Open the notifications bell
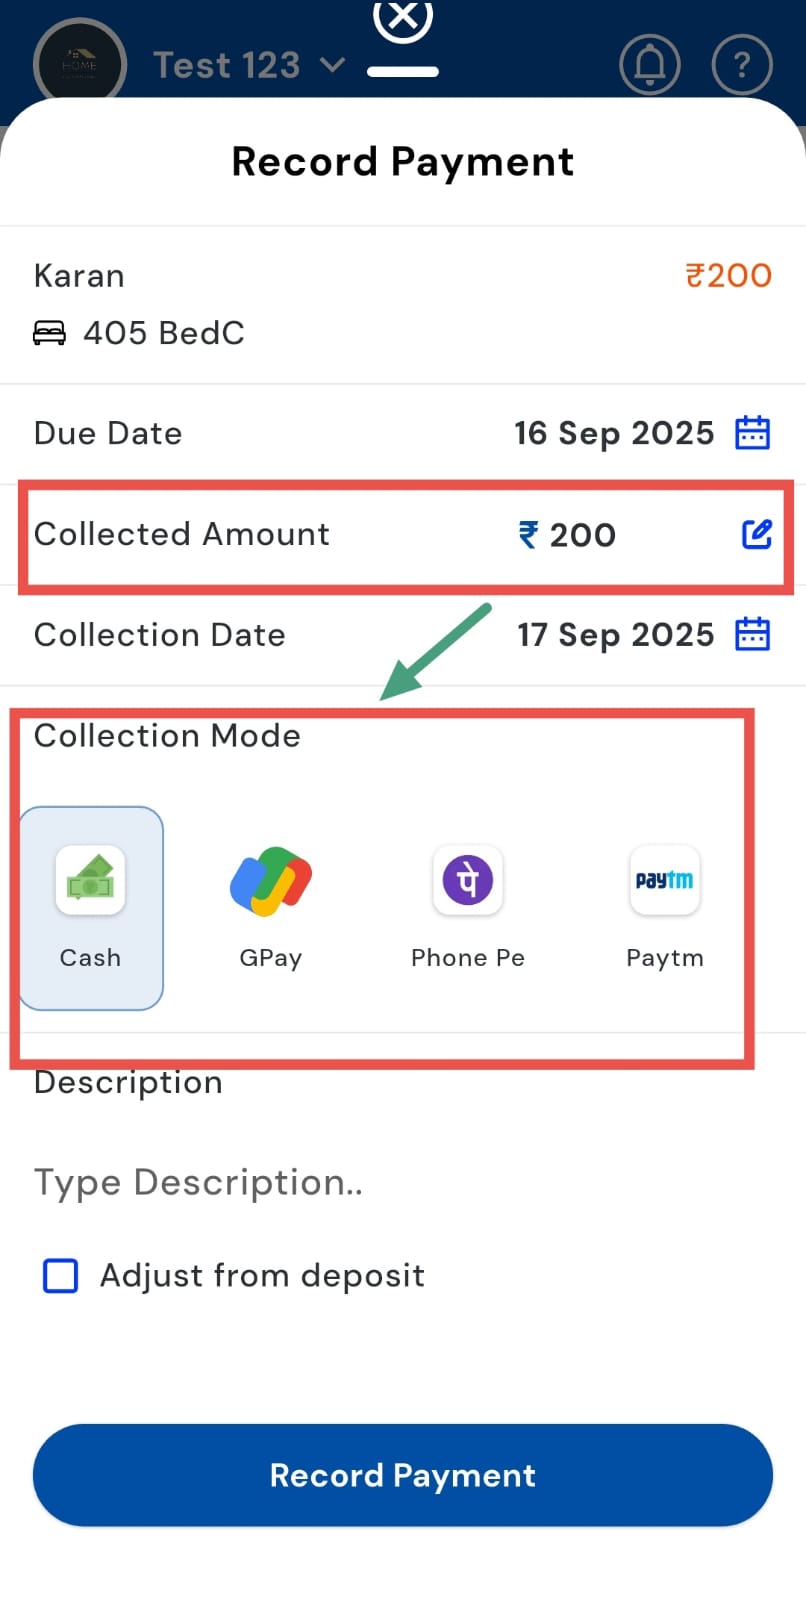This screenshot has height=1600, width=806. pos(650,65)
